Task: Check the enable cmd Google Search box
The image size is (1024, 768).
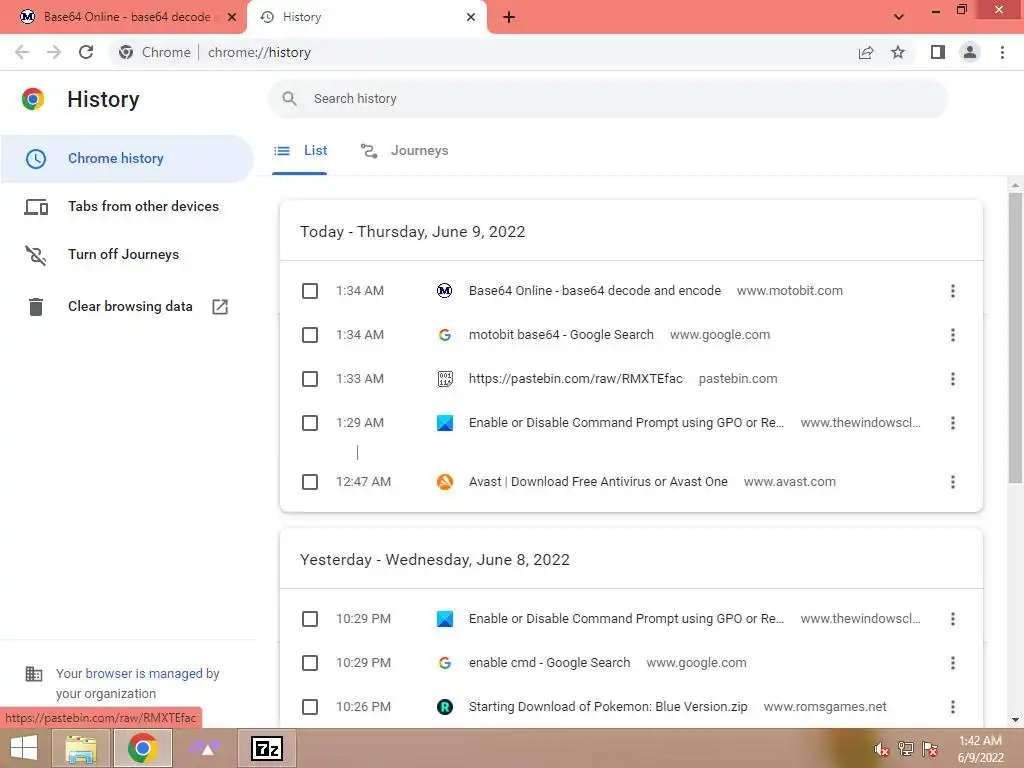Action: pos(310,663)
